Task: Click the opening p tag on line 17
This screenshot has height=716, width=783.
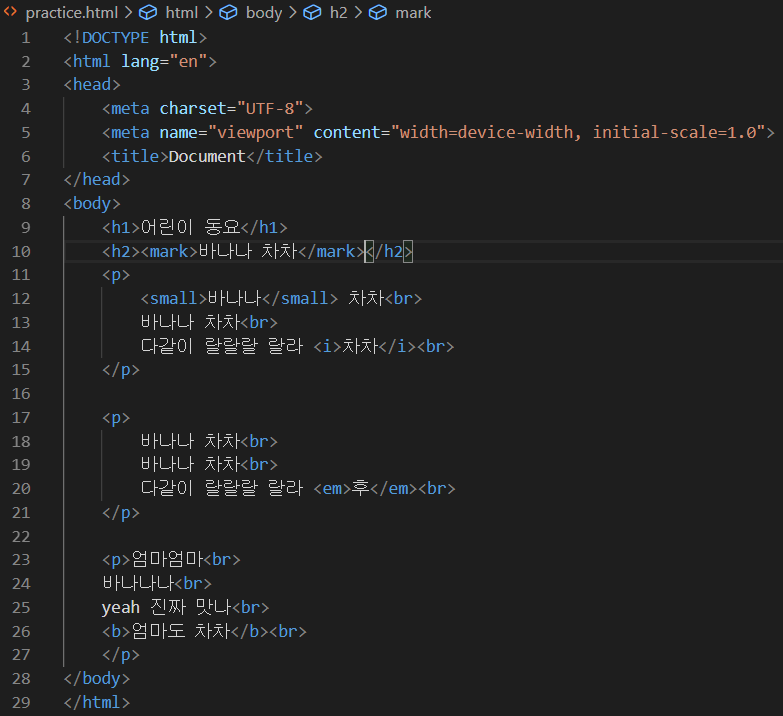Action: coord(116,418)
